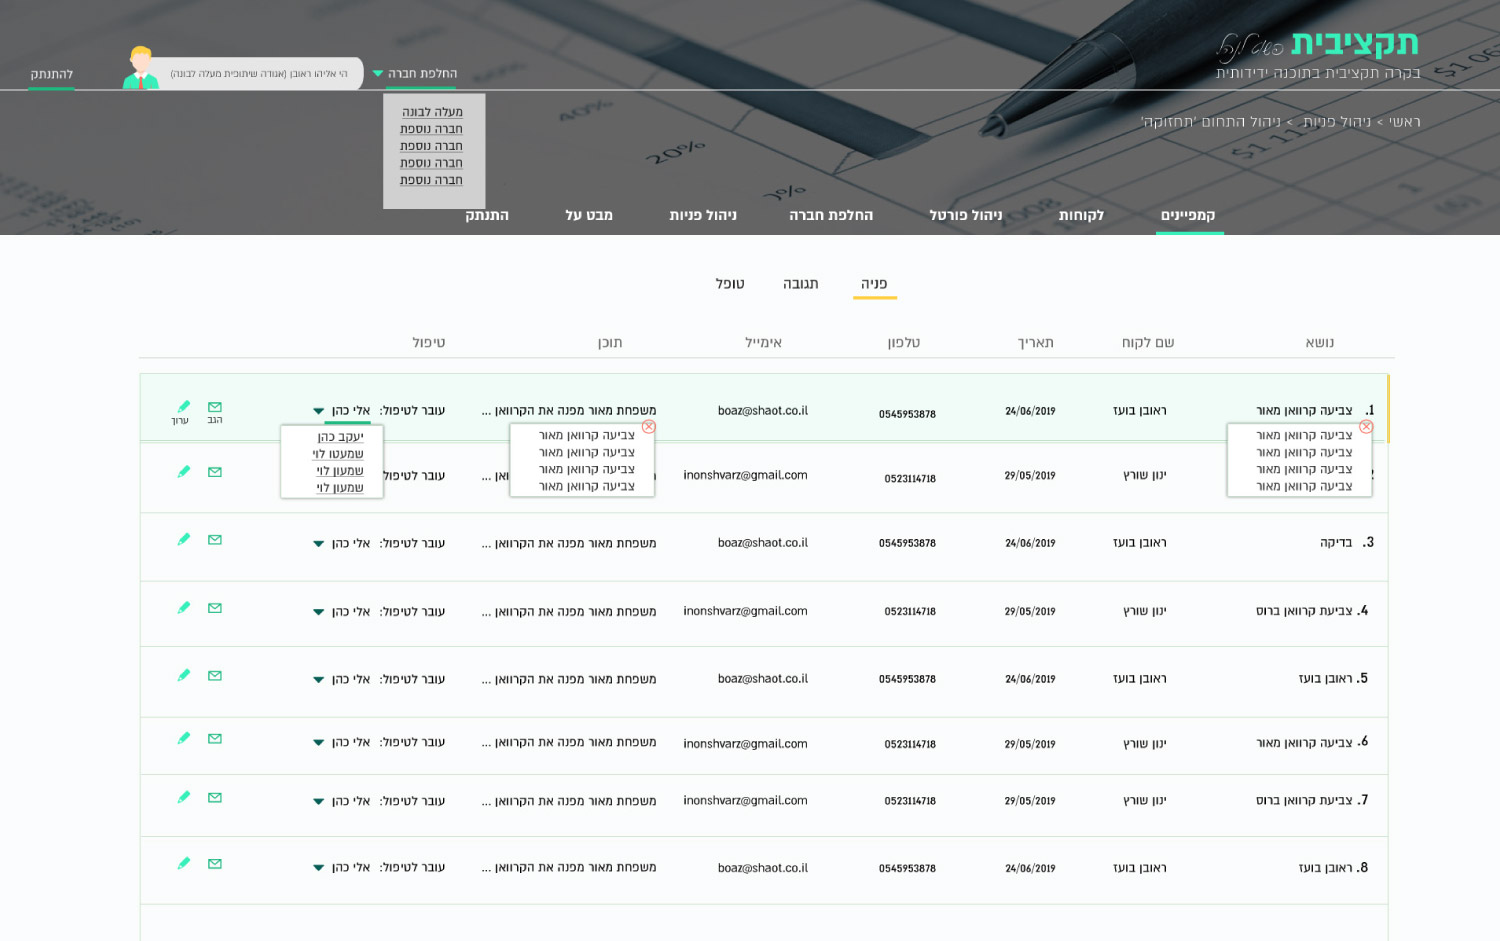The image size is (1500, 941).
Task: Click the בדיקה subject cell in row 3
Action: coord(1336,543)
